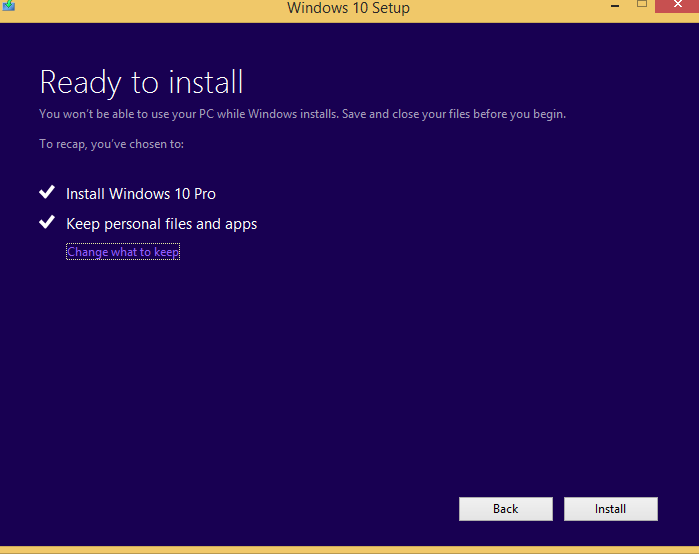Click the text To recap, you've chosen to:
This screenshot has height=554, width=699.
pyautogui.click(x=111, y=144)
